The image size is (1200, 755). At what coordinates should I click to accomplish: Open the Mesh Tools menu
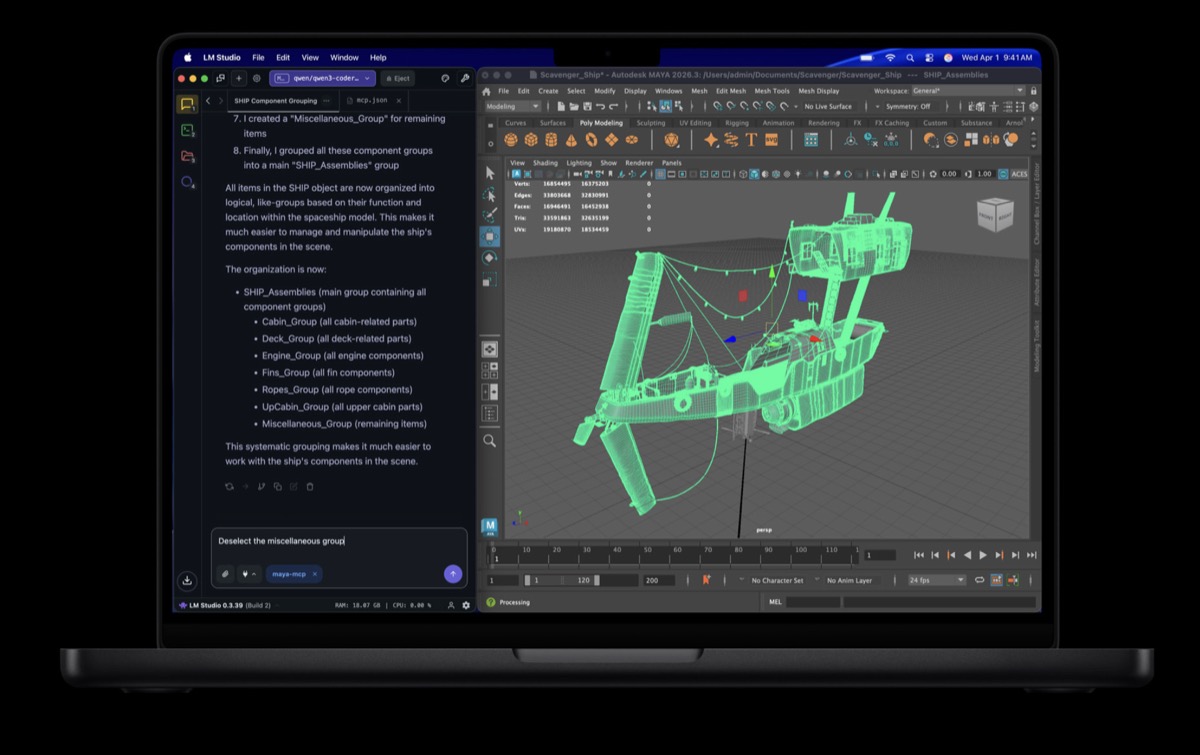click(771, 91)
